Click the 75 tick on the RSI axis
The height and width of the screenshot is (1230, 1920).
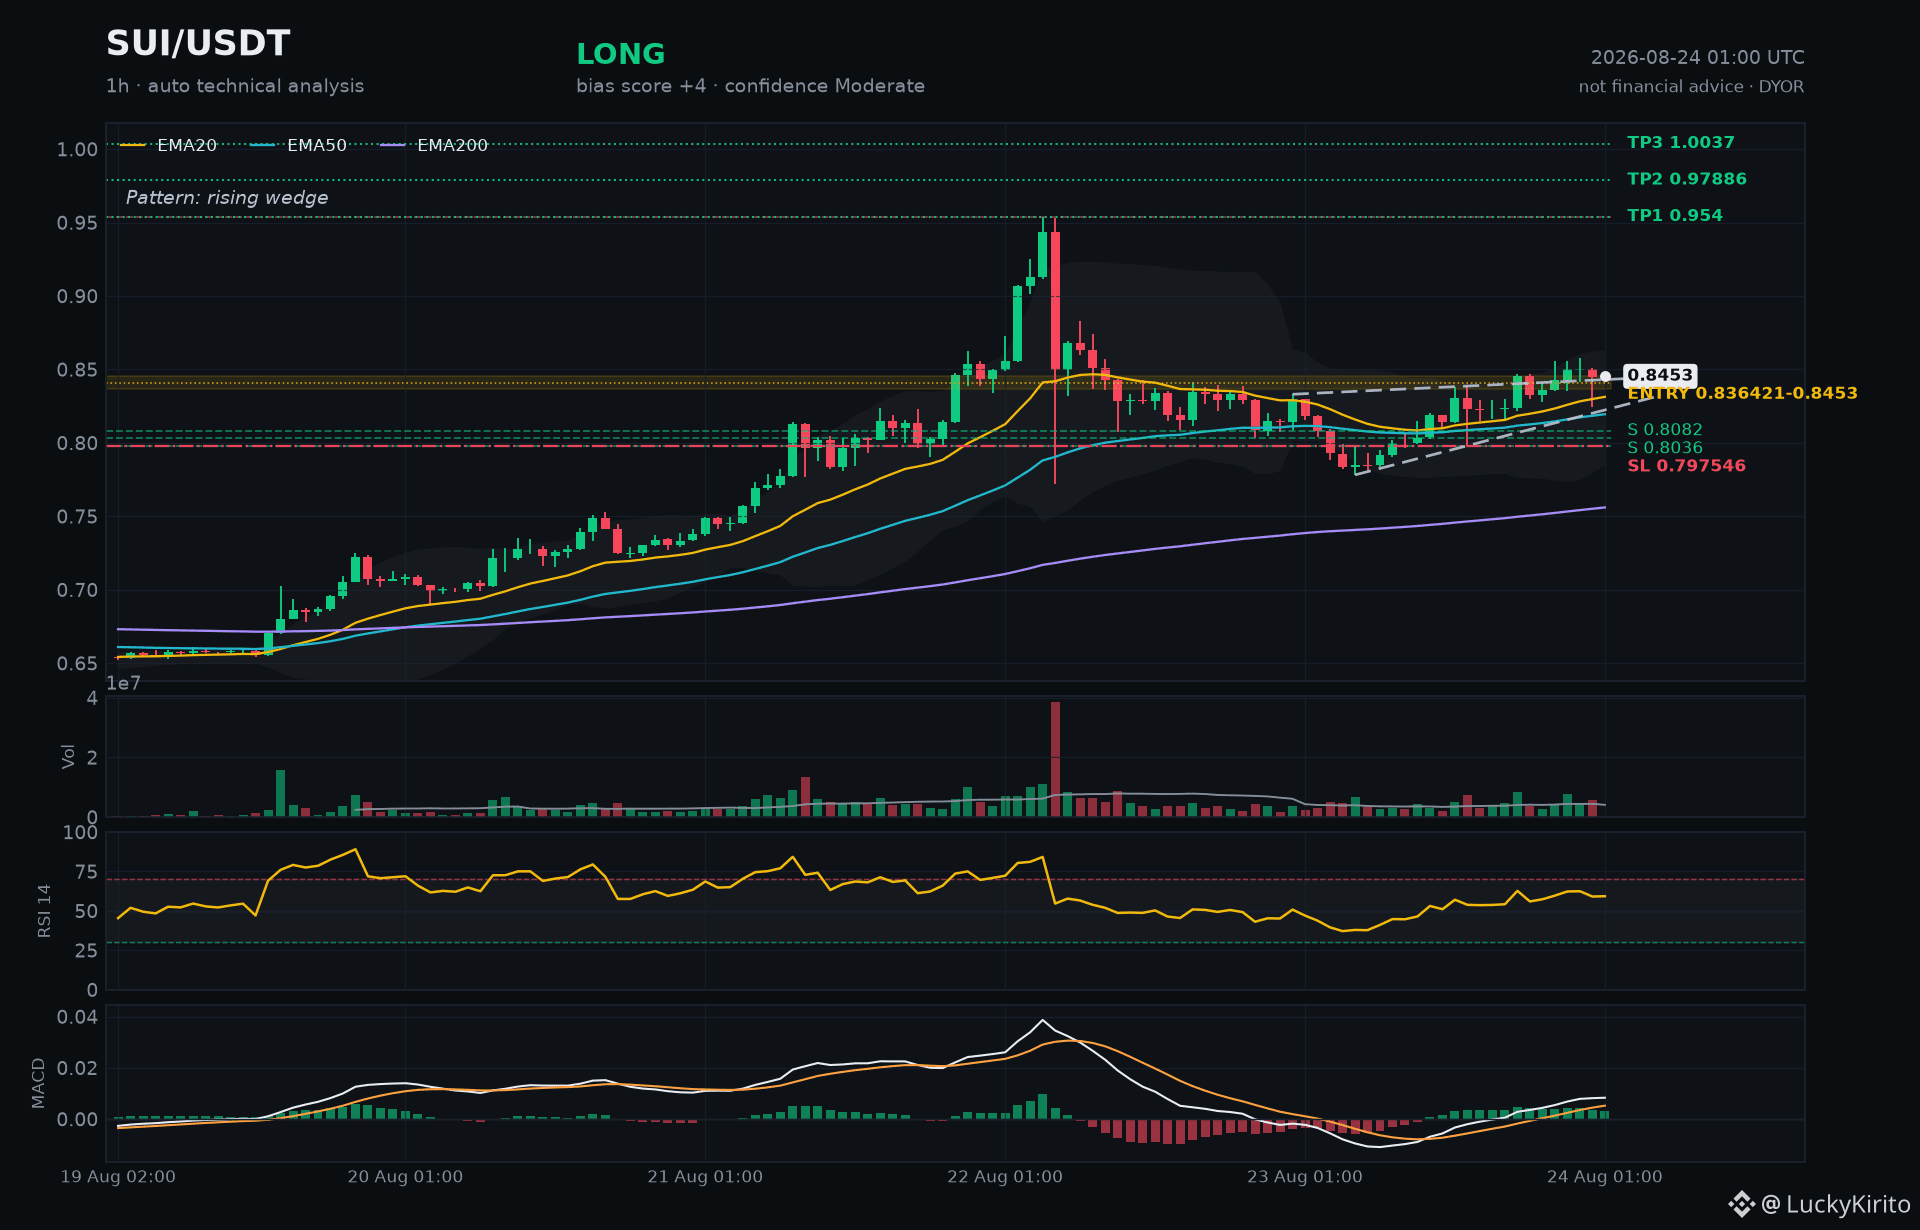click(x=86, y=873)
